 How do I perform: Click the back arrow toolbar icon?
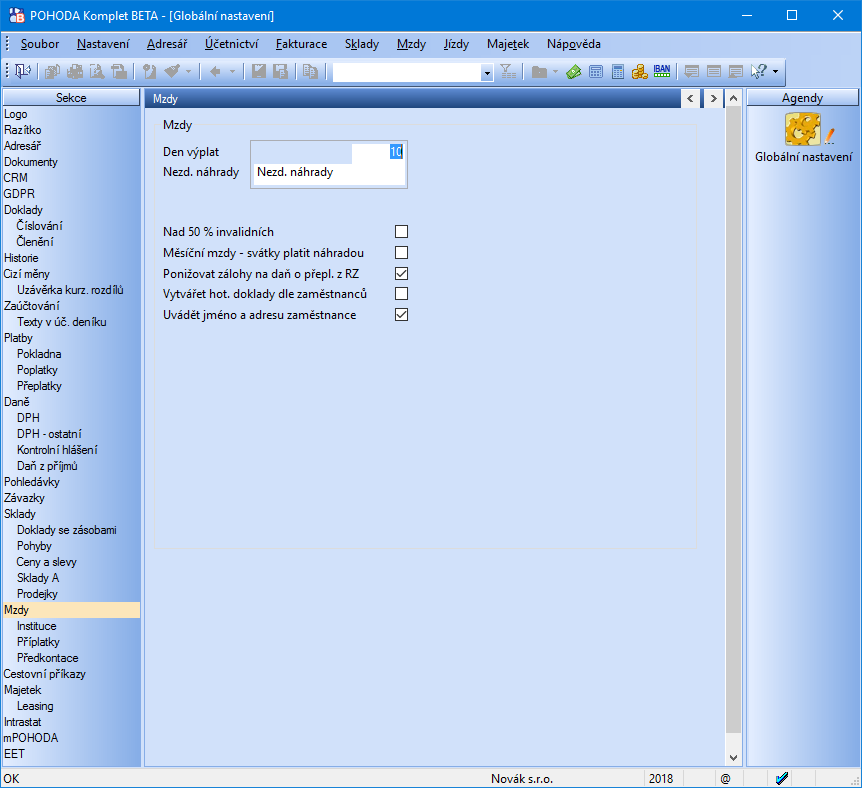(216, 71)
